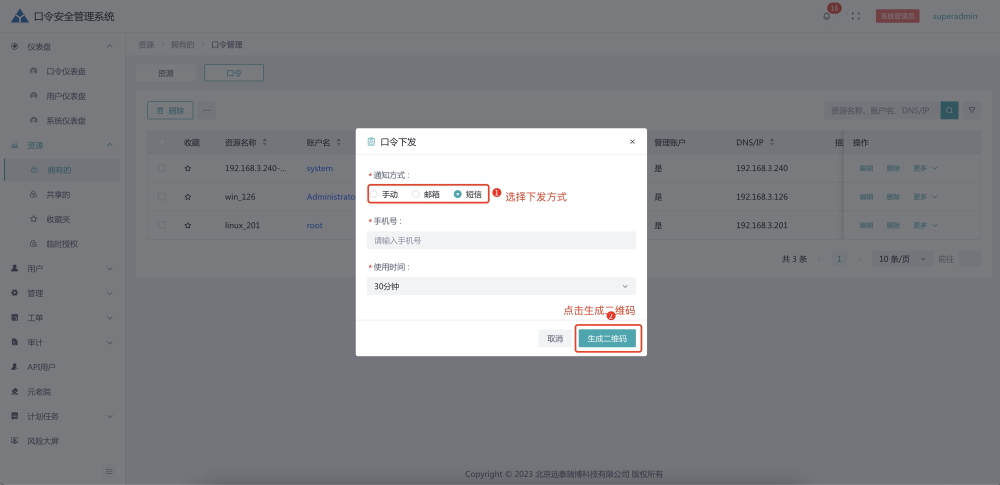
Task: Select 短信 notification method
Action: point(459,194)
